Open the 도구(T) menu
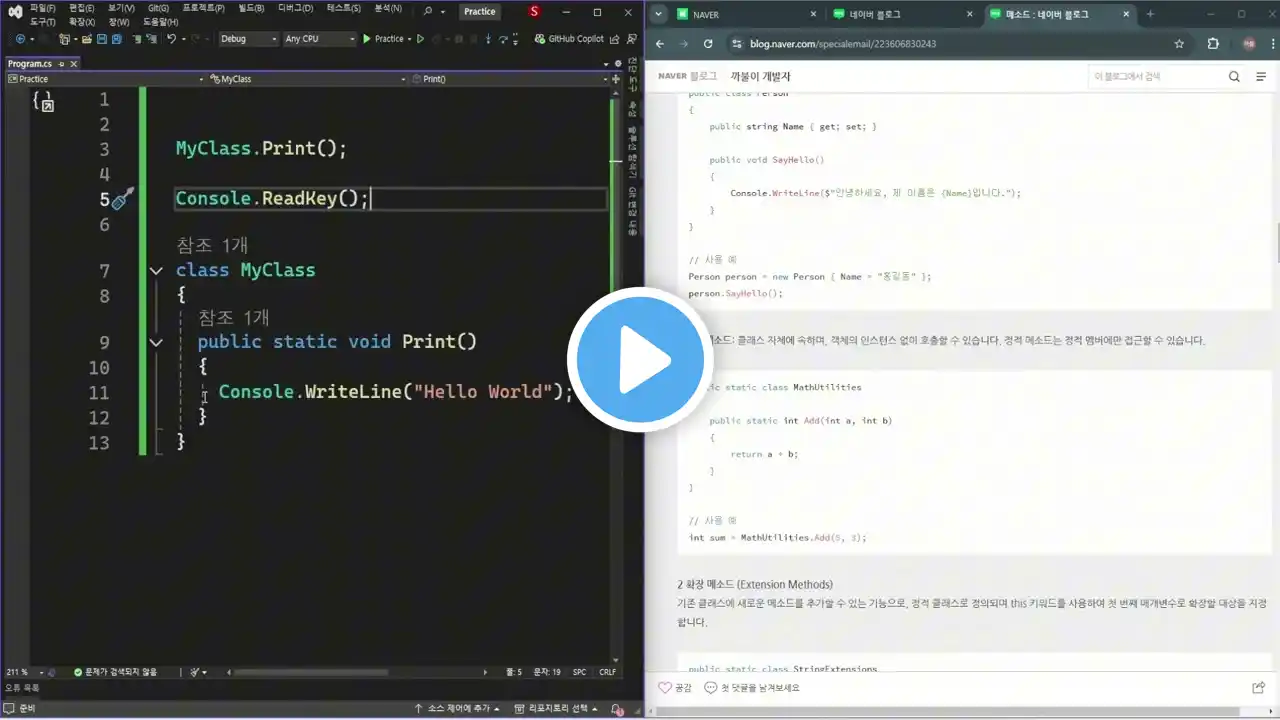This screenshot has height=720, width=1280. [43, 22]
